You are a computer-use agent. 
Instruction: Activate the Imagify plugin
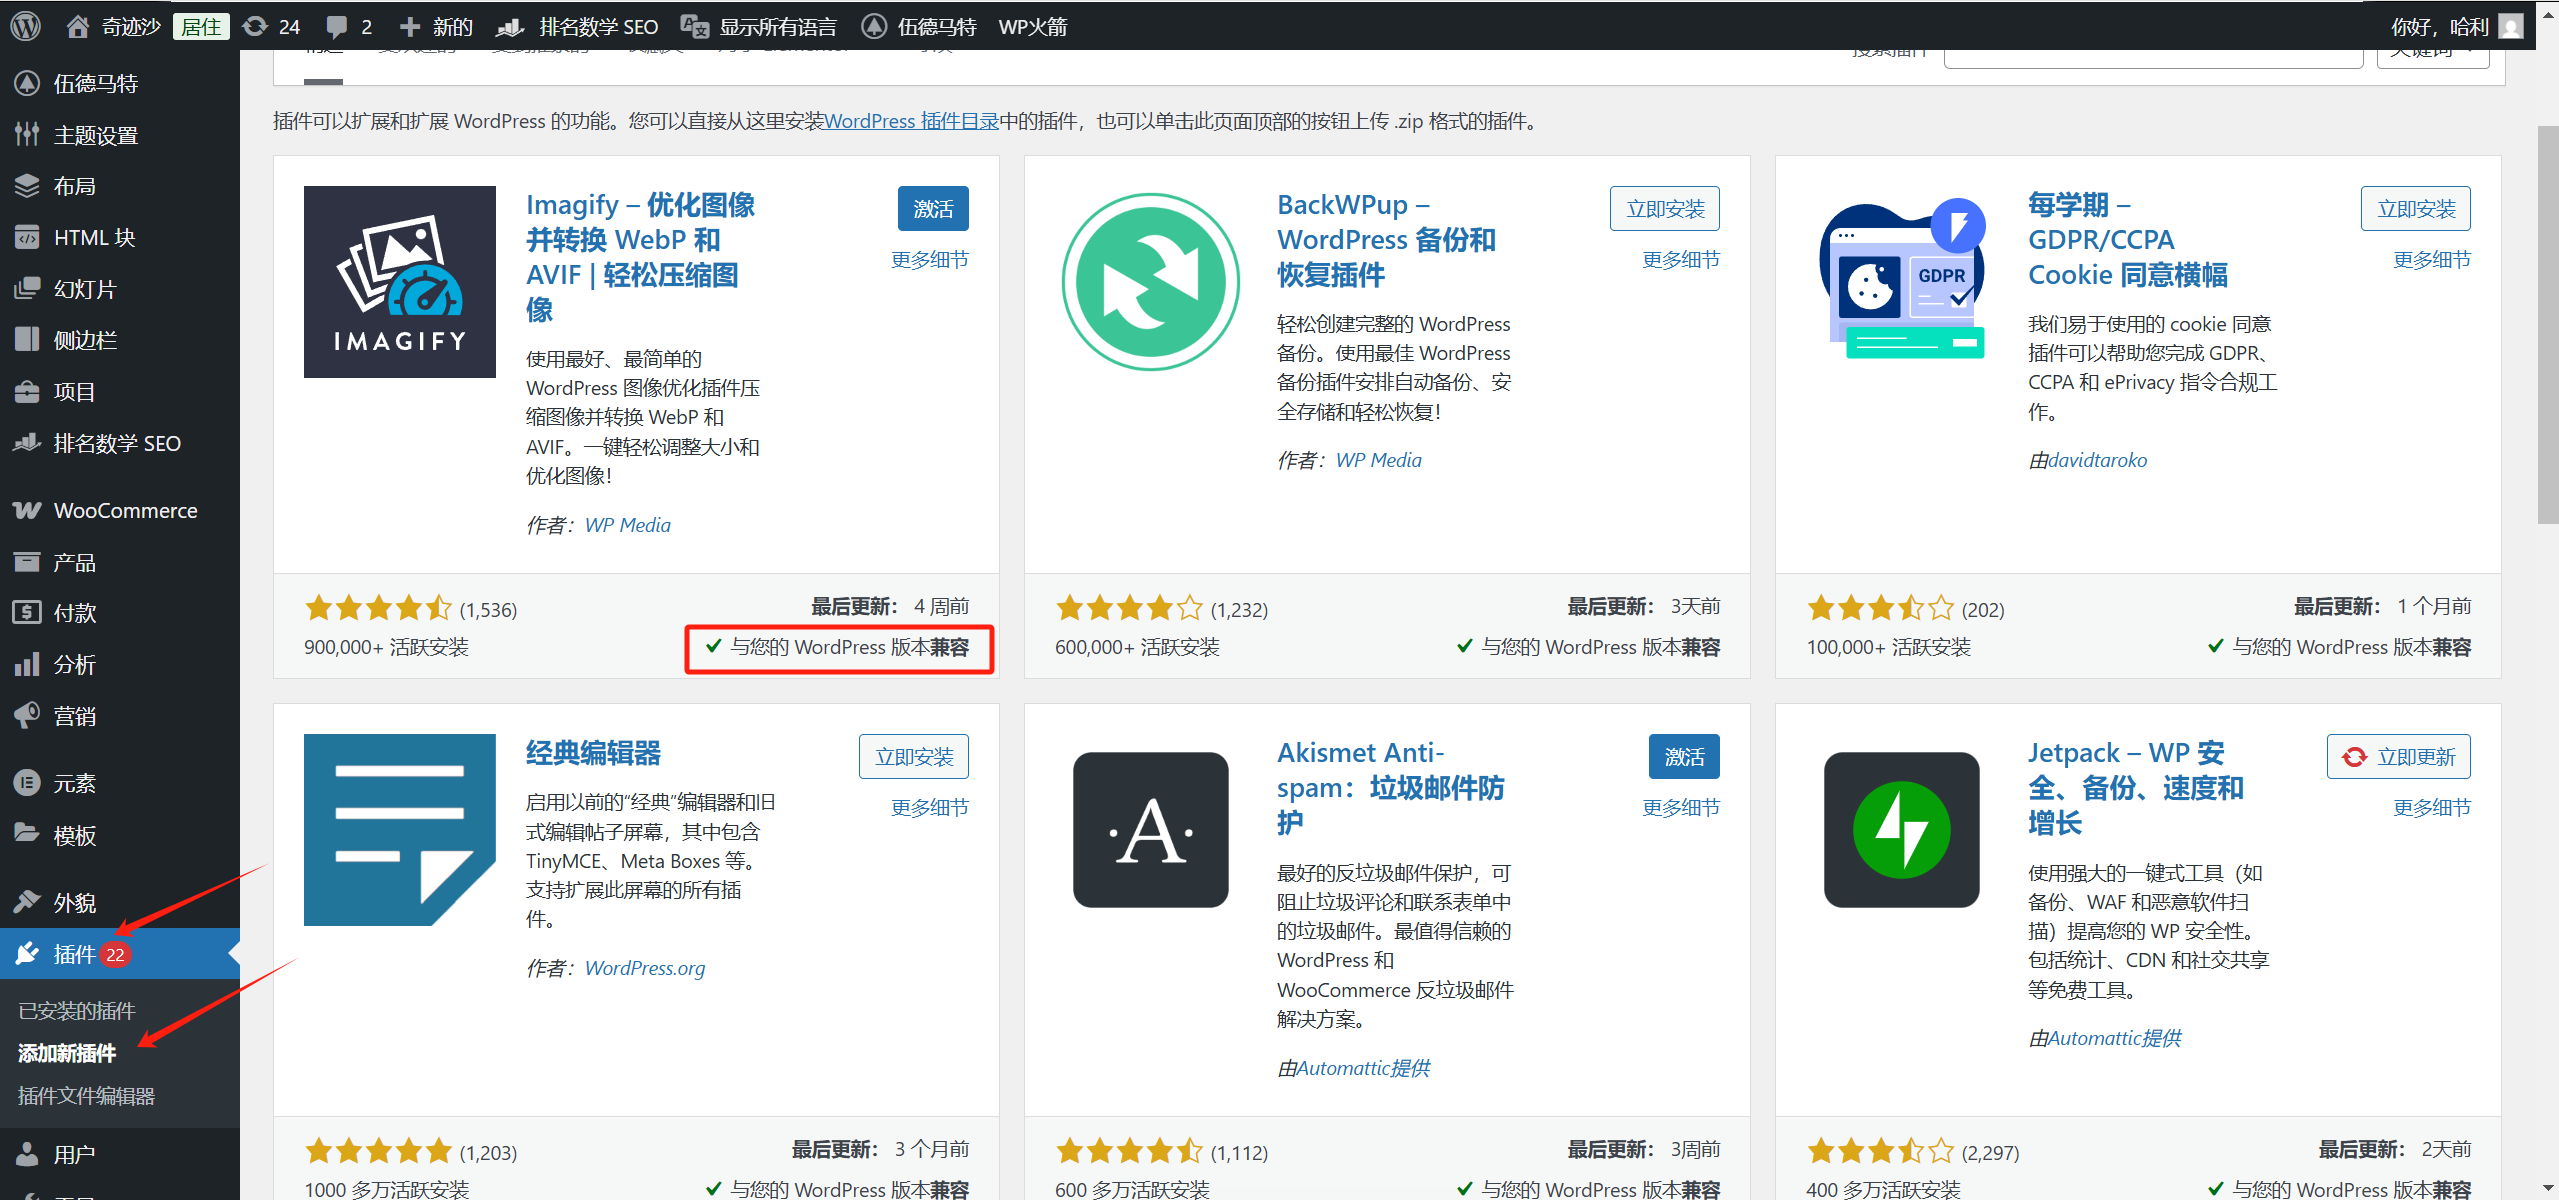[932, 208]
